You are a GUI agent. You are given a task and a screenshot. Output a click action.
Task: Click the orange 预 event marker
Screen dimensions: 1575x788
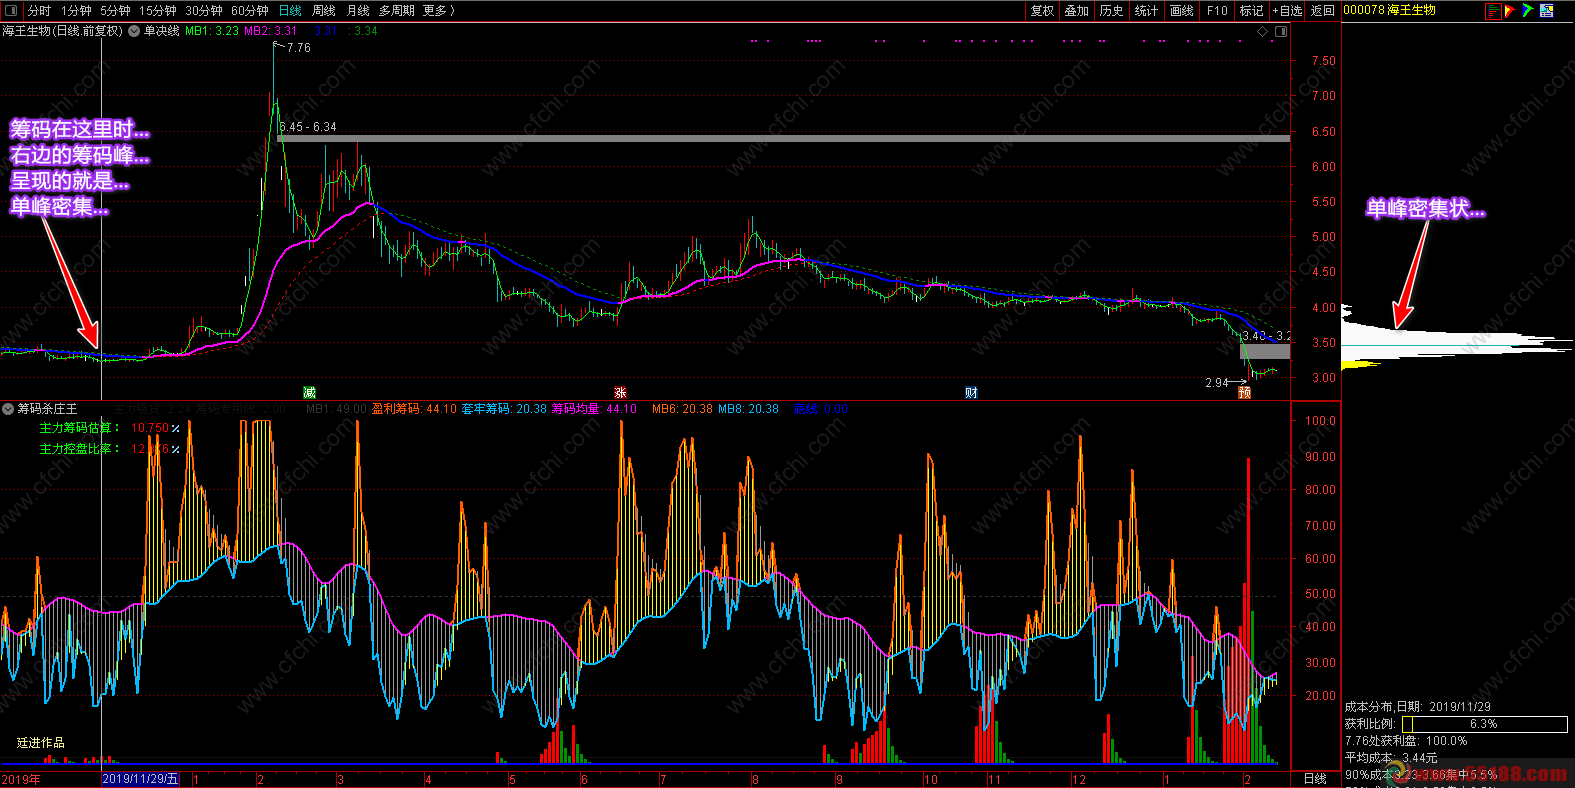click(1244, 393)
